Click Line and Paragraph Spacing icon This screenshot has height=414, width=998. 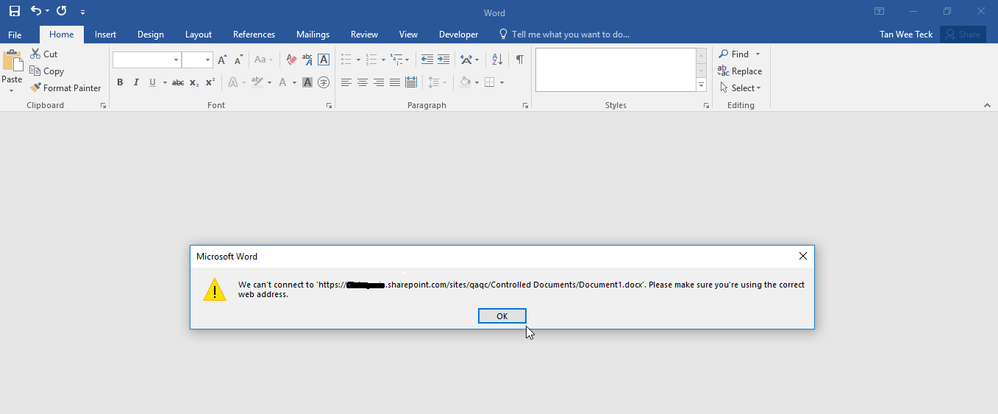[x=434, y=82]
